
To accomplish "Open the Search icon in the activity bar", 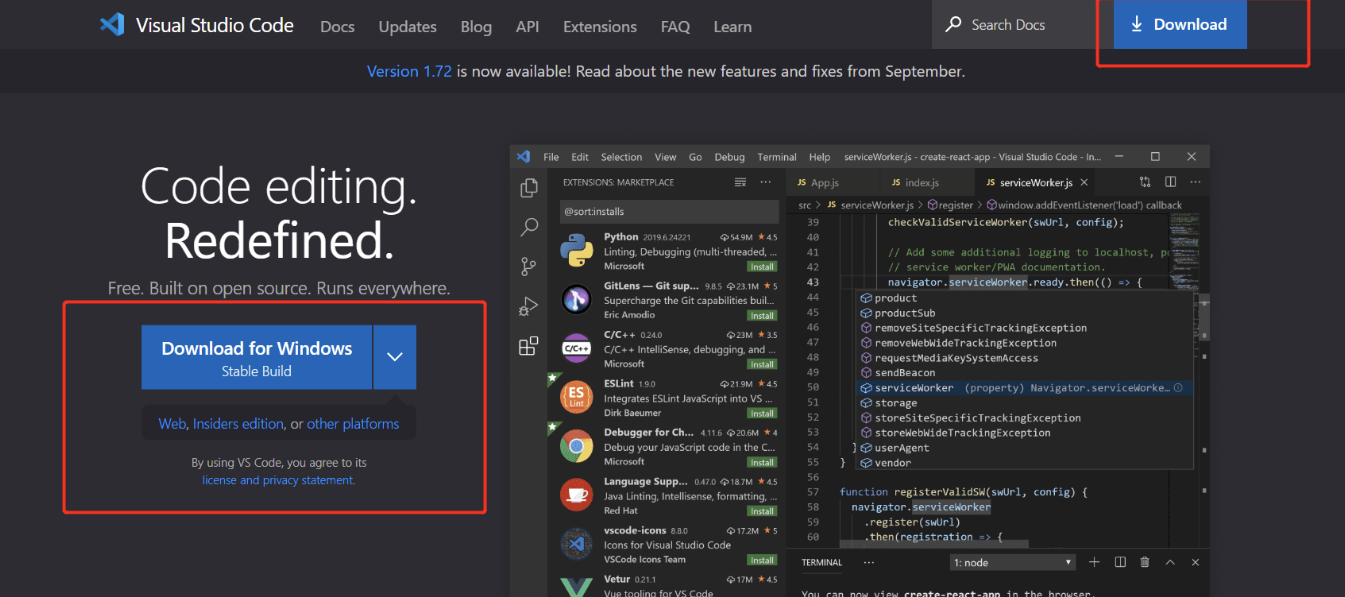I will [x=529, y=228].
